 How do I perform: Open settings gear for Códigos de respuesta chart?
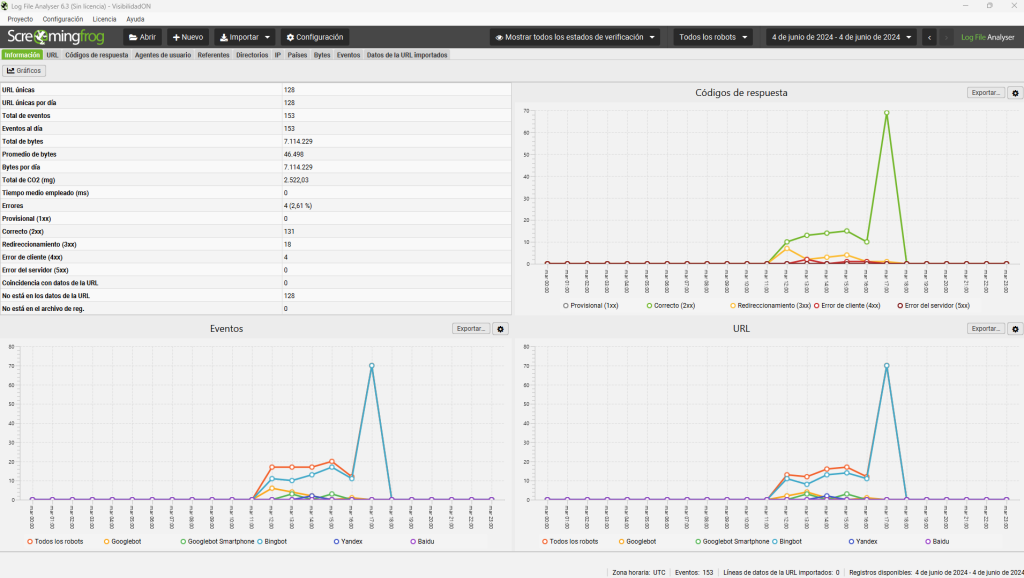1015,93
